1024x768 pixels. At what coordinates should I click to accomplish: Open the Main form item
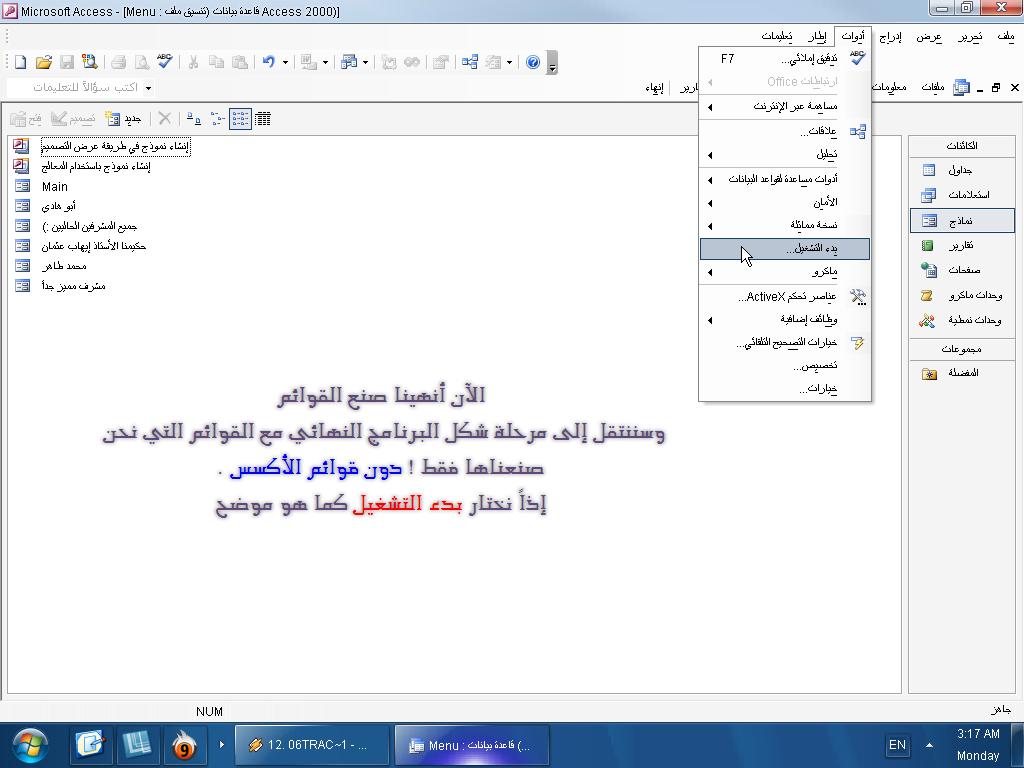click(54, 187)
